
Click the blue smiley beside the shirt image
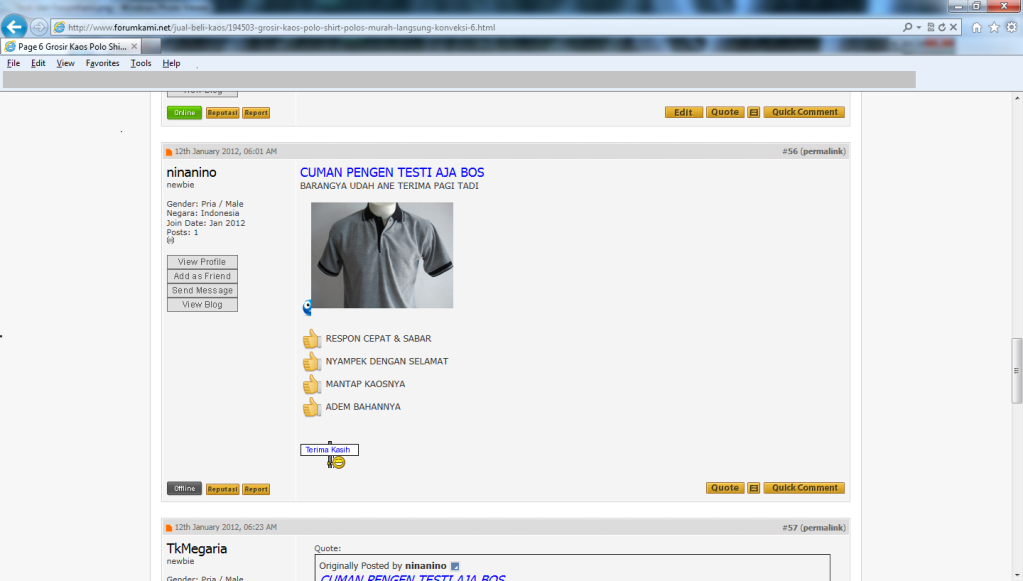click(307, 308)
